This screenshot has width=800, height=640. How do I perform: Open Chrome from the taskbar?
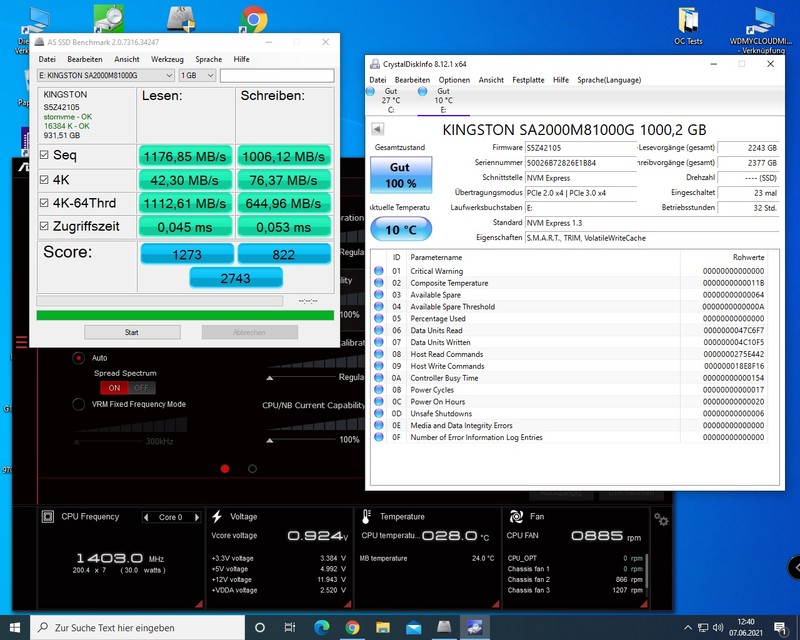352,627
